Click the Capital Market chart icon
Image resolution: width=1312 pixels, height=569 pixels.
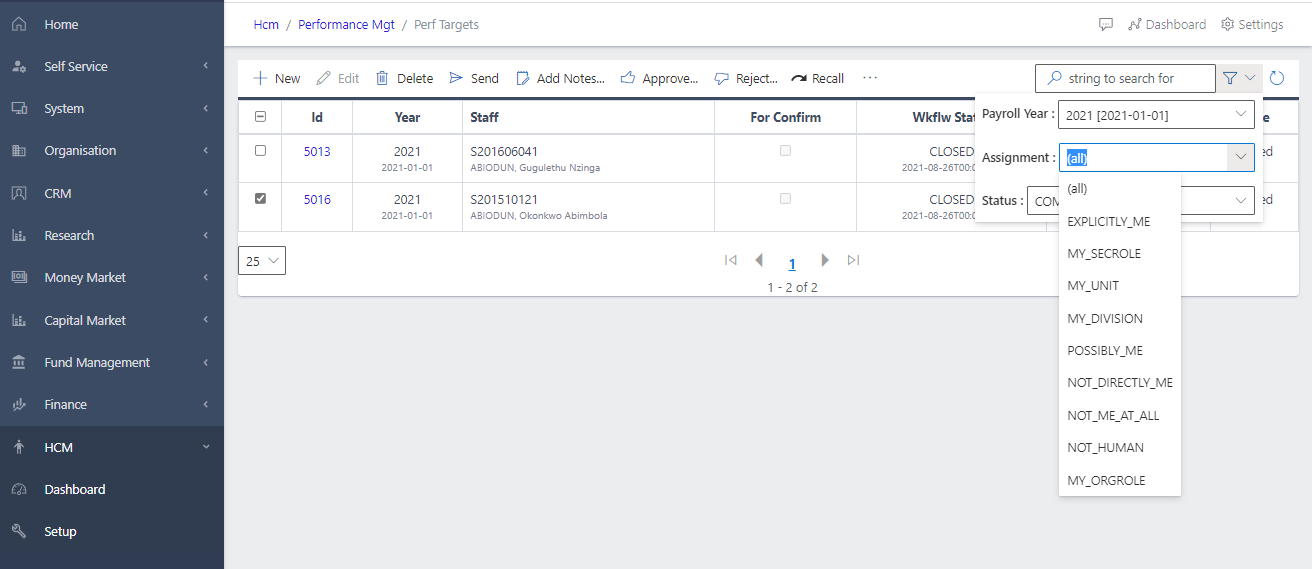(19, 321)
